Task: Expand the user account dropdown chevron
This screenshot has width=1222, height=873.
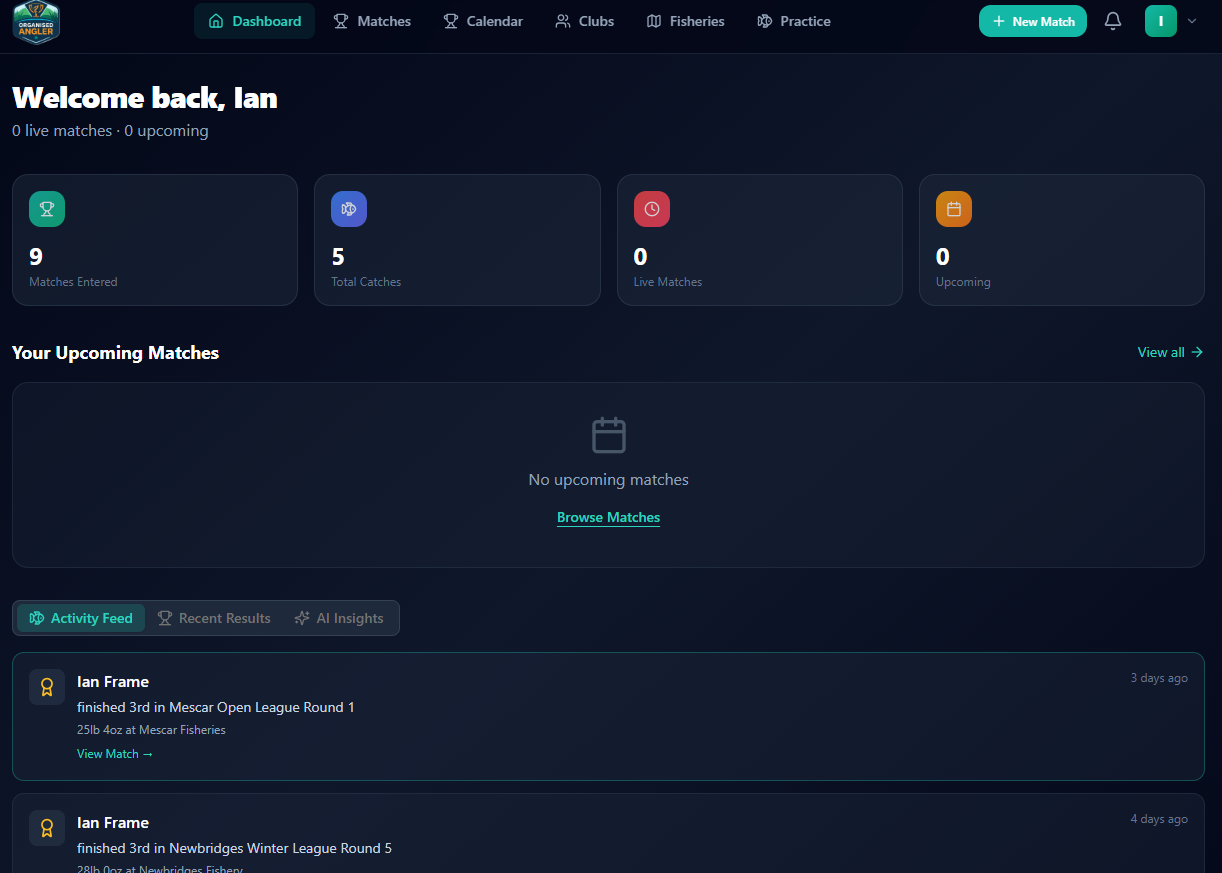Action: tap(1191, 21)
